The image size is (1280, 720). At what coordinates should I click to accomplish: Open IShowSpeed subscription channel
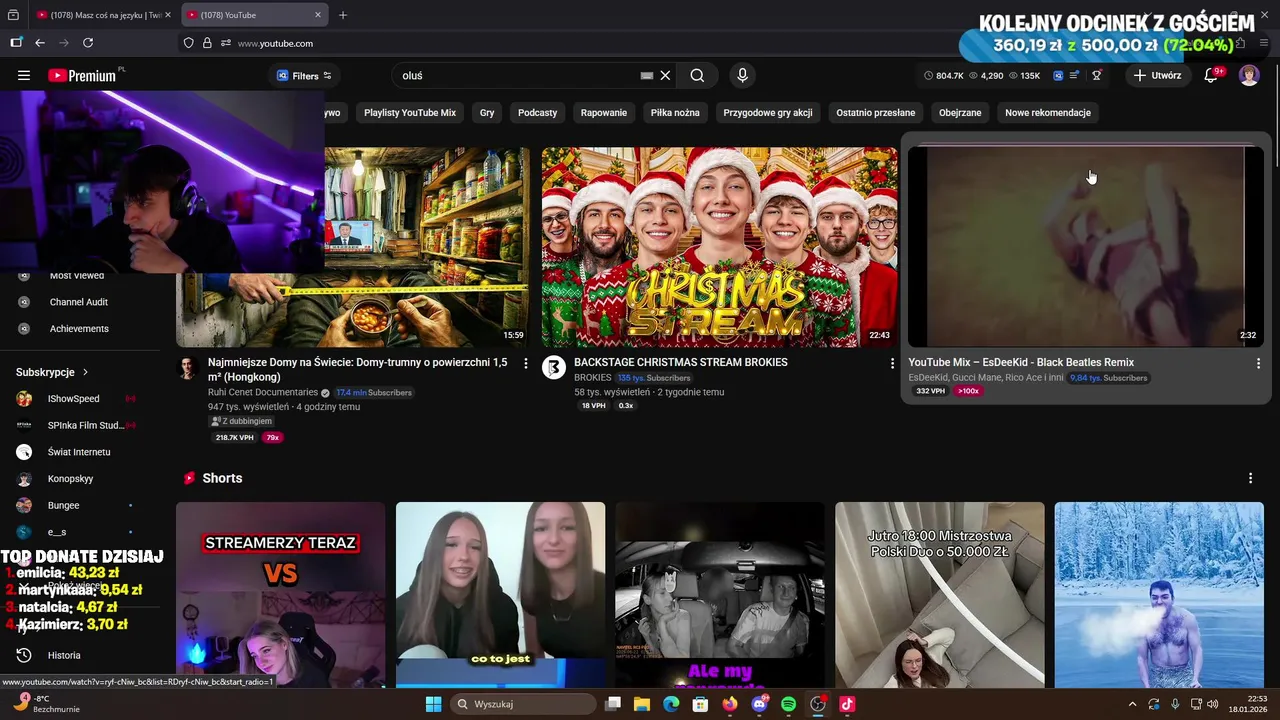point(76,399)
